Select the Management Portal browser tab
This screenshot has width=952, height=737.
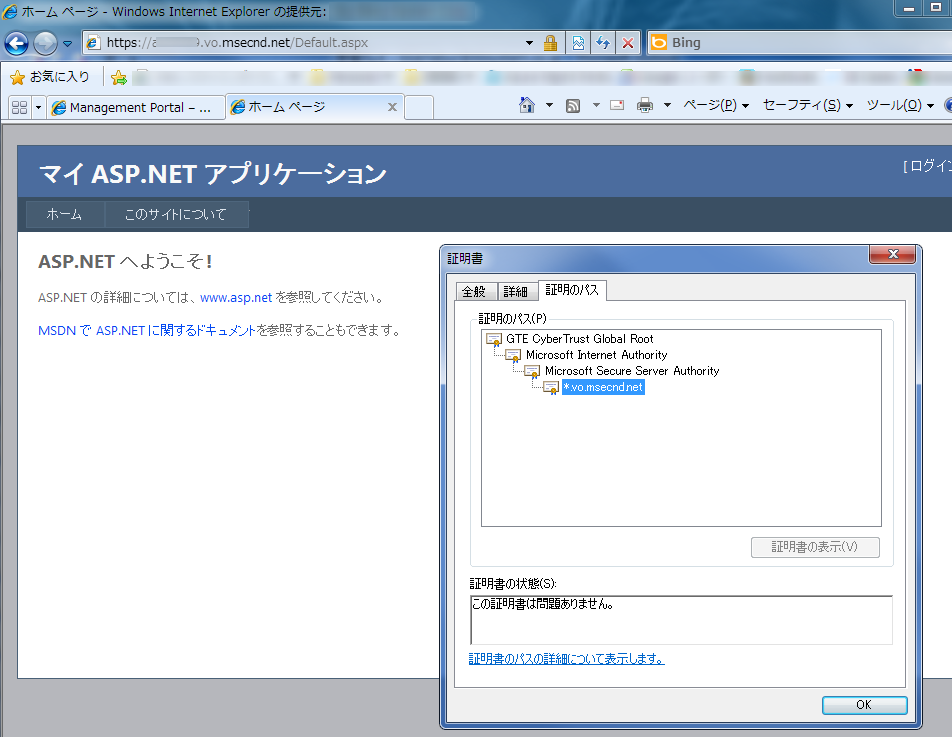coord(135,107)
